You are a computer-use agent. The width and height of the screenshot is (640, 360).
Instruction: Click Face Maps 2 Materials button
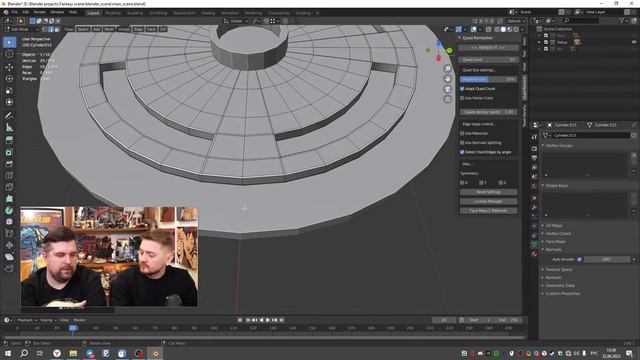(x=488, y=211)
